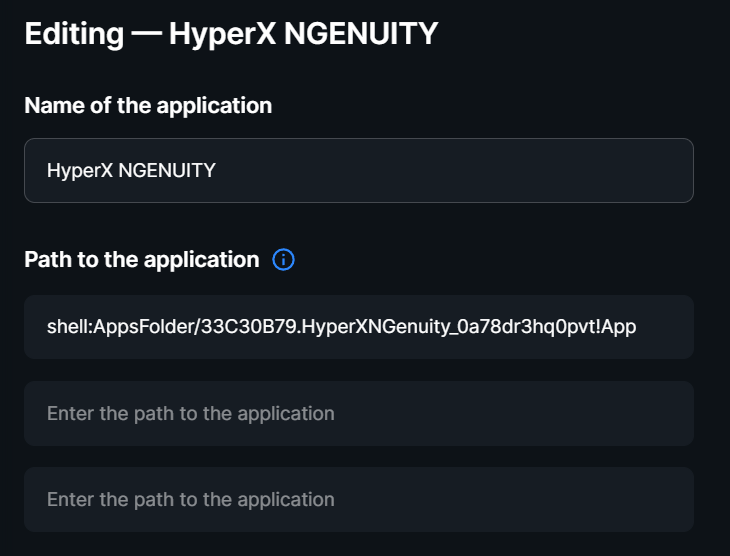The image size is (730, 556).
Task: Click the third application path field
Action: pyautogui.click(x=359, y=500)
